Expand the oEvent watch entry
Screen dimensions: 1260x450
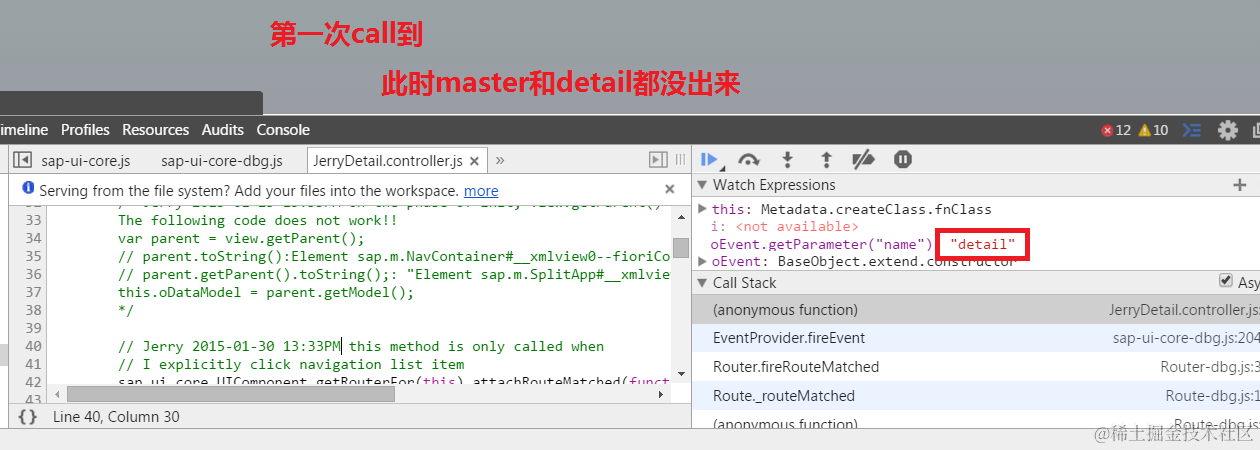[702, 261]
